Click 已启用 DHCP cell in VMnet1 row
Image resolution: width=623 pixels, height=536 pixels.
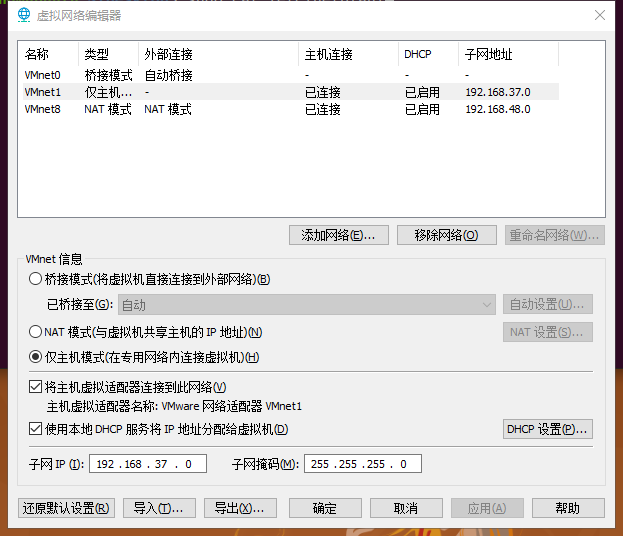(x=422, y=92)
